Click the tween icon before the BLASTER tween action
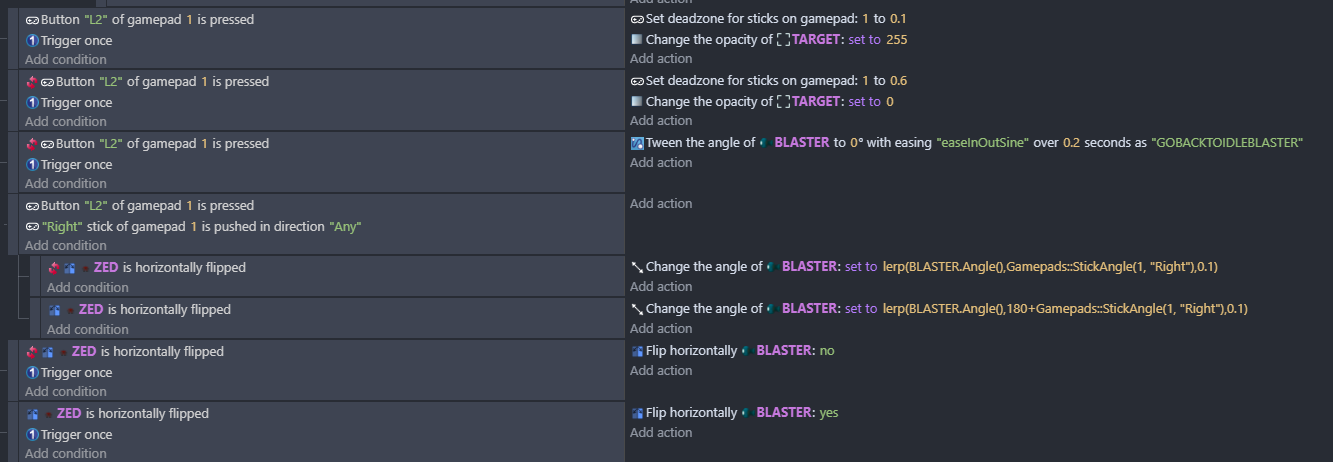This screenshot has height=462, width=1333. (637, 143)
